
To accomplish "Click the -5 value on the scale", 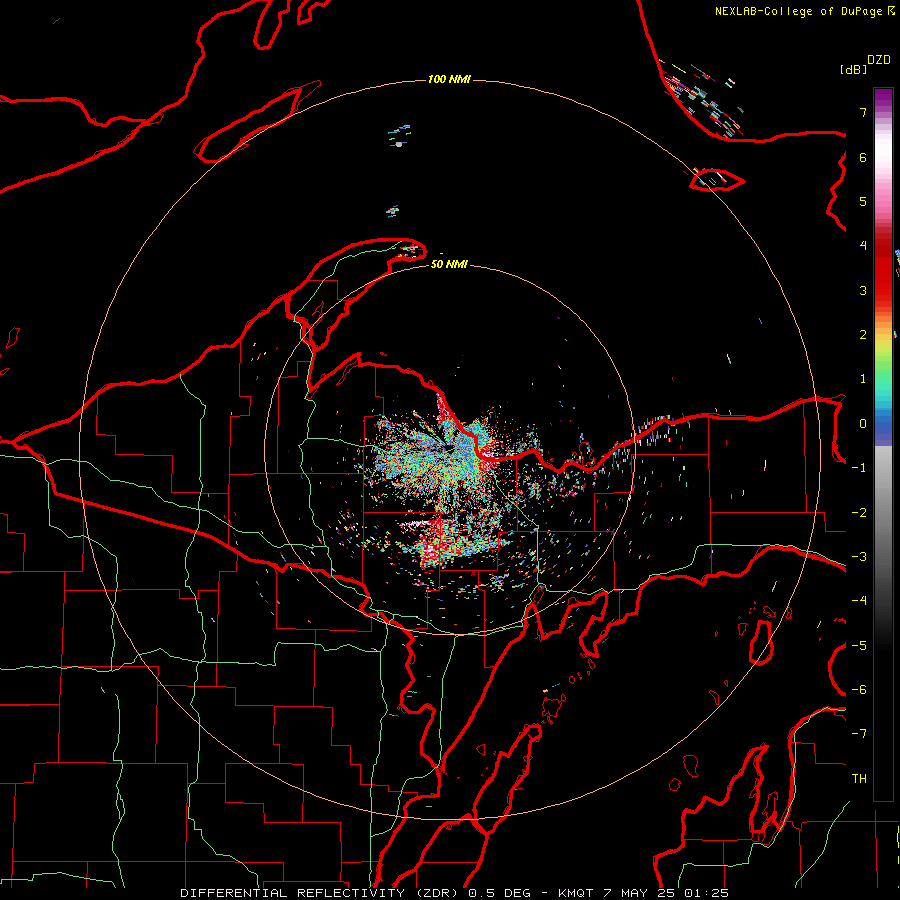I will click(x=859, y=646).
